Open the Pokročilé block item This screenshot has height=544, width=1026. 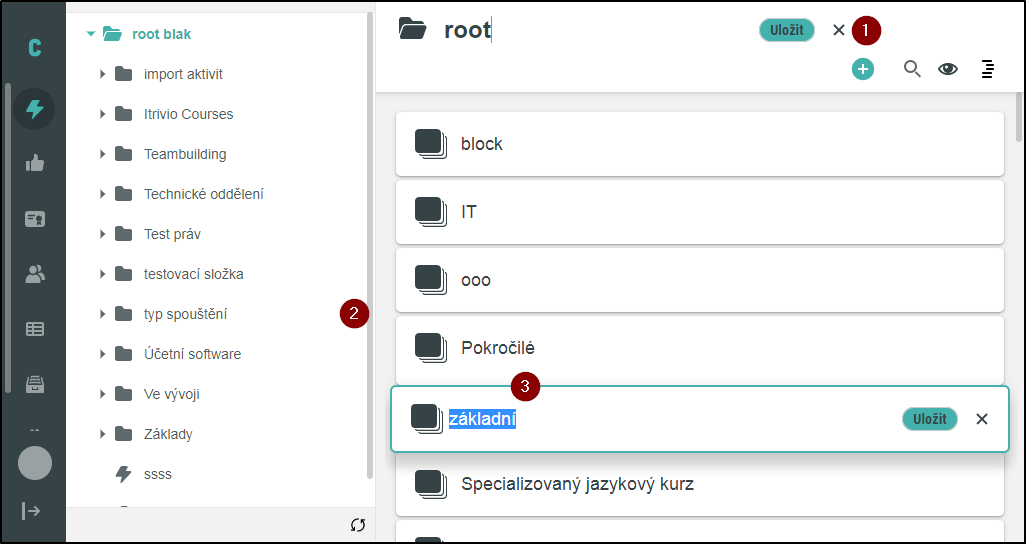(x=699, y=348)
